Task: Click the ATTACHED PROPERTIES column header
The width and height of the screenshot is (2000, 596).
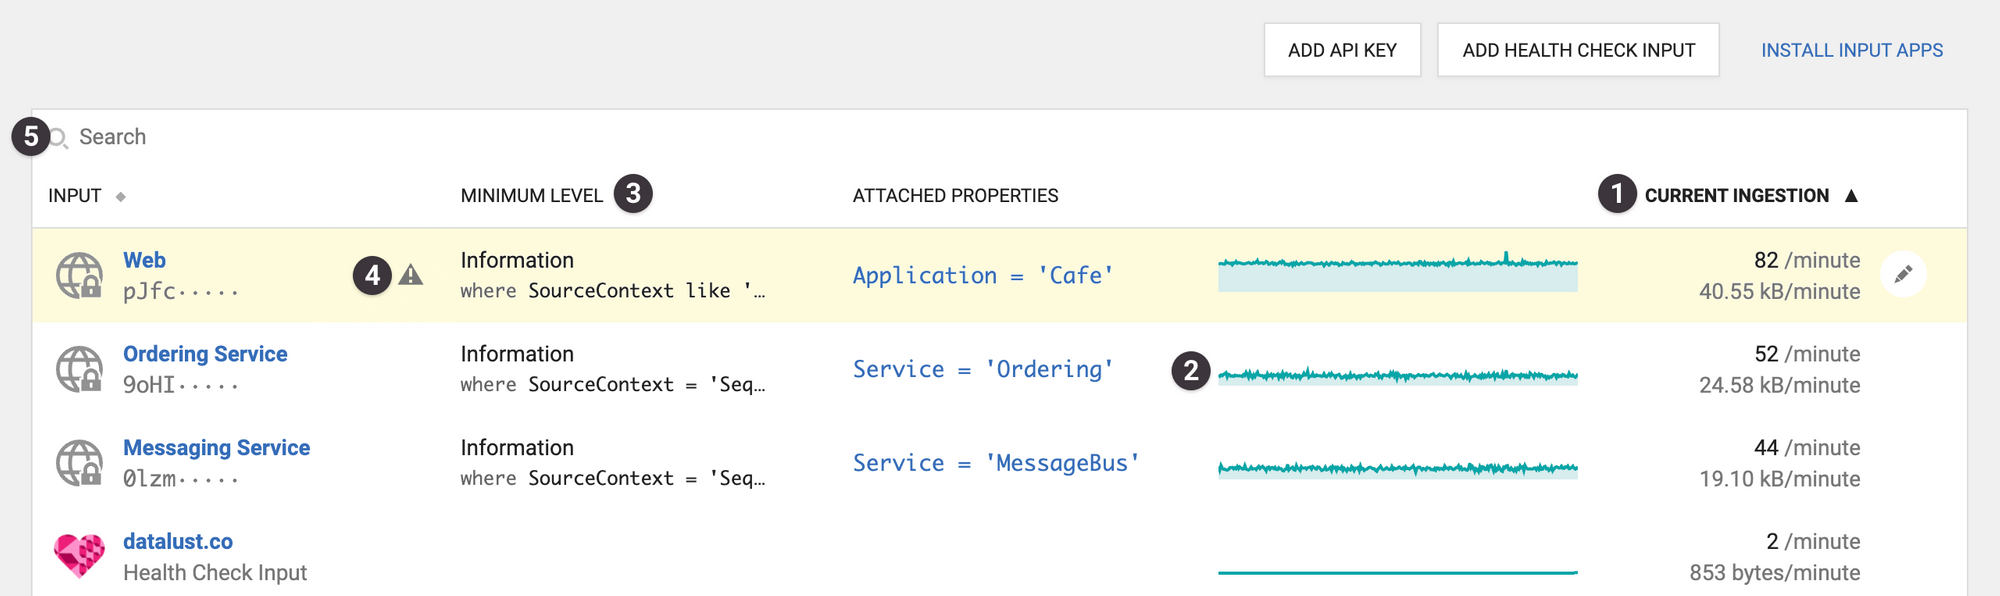Action: tap(955, 196)
